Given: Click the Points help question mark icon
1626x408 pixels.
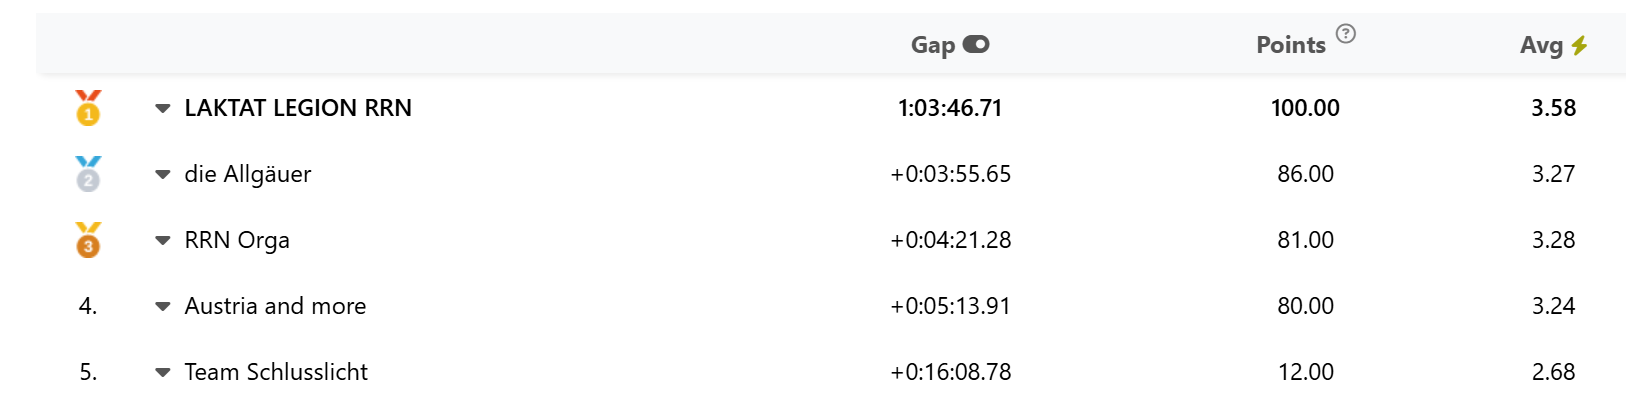Looking at the screenshot, I should 1346,34.
